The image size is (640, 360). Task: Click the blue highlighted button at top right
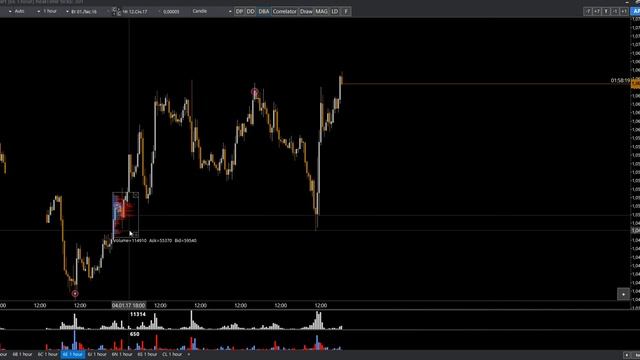click(635, 11)
